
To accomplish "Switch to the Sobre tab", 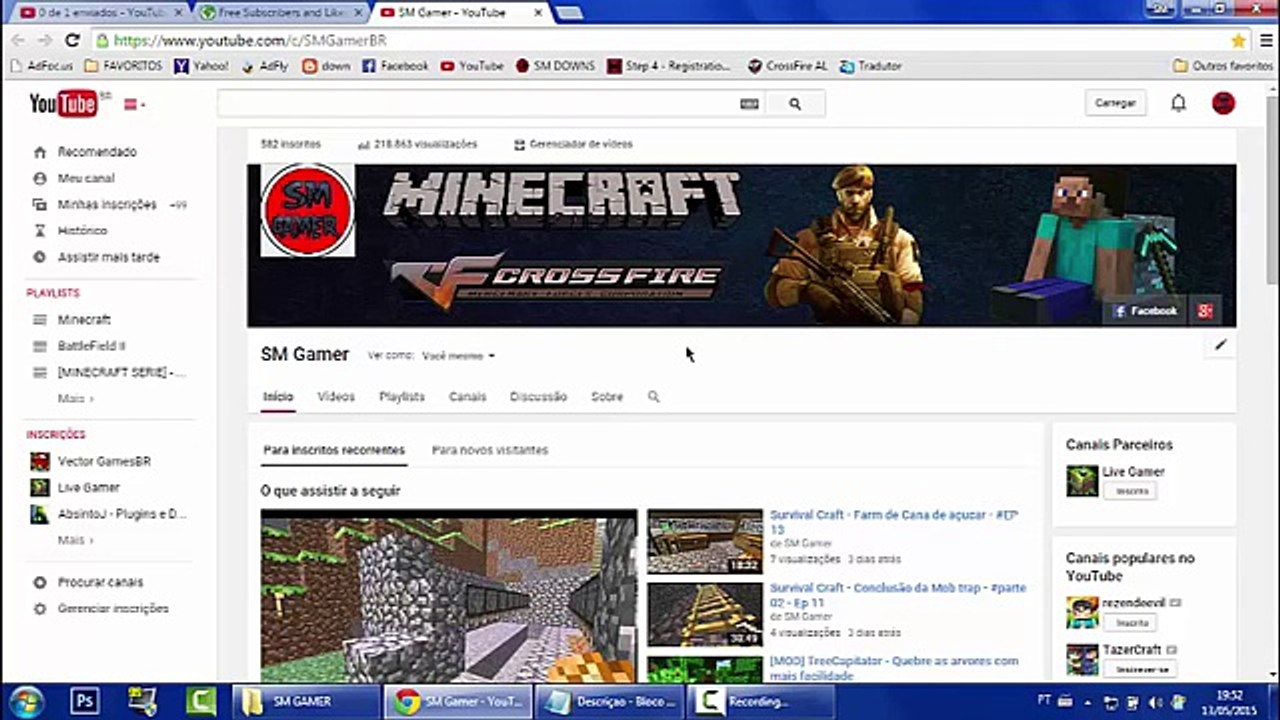I will click(x=607, y=397).
